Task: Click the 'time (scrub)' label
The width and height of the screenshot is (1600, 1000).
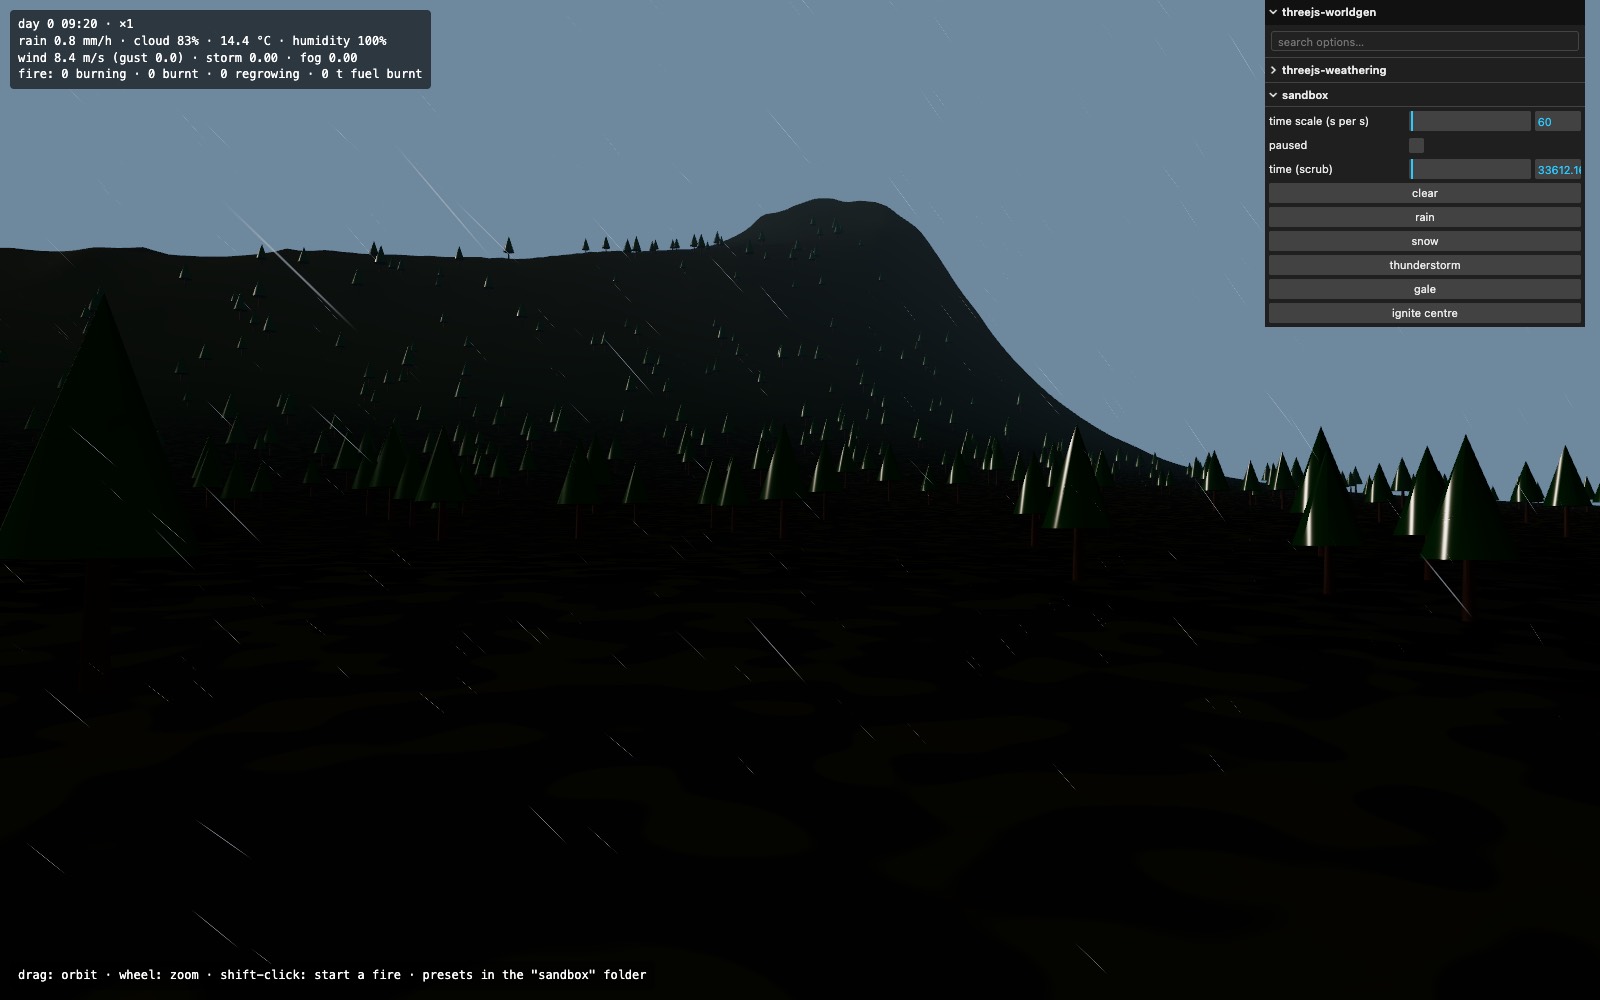Action: click(1301, 169)
